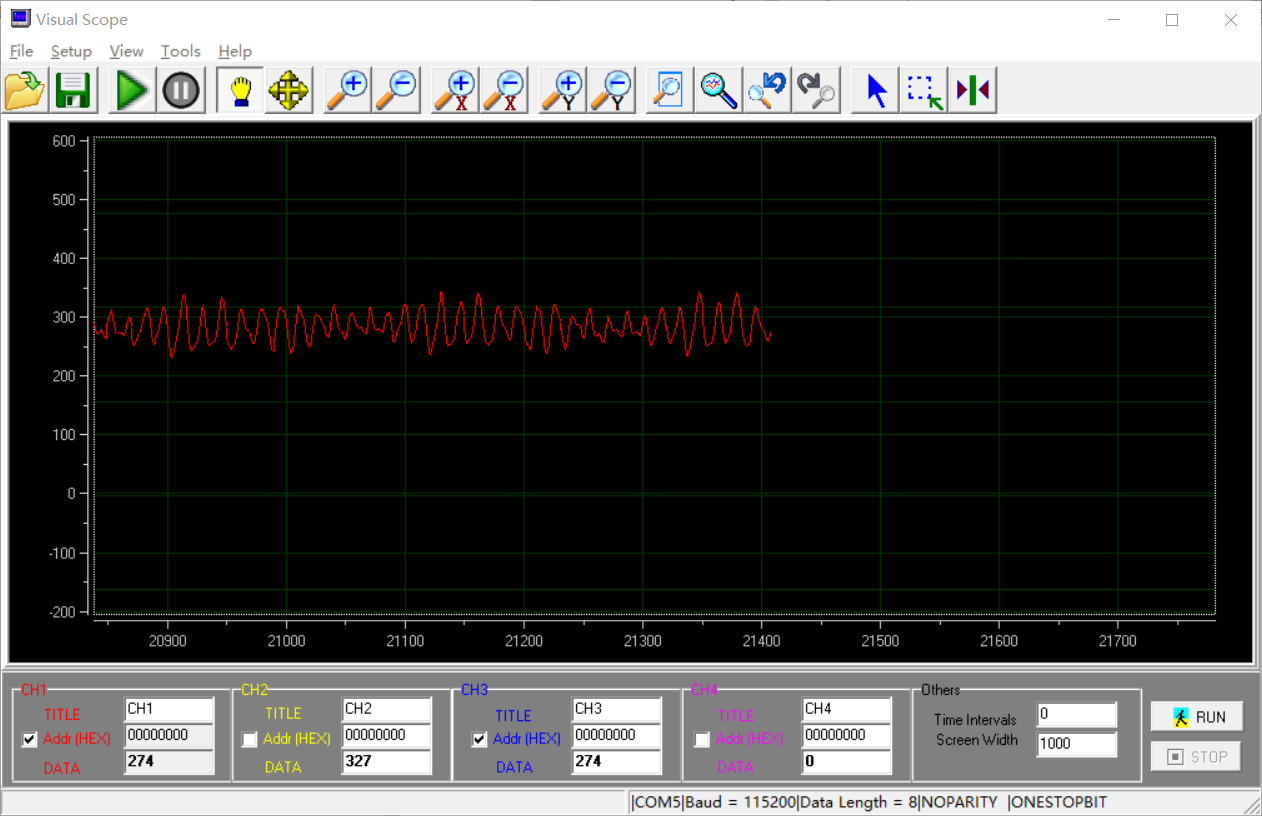This screenshot has height=816, width=1262.
Task: Click the 600 y-axis label
Action: pyautogui.click(x=64, y=141)
